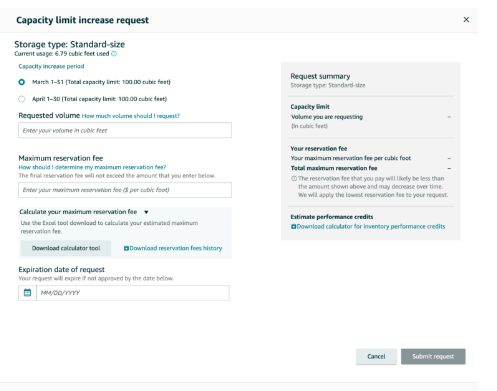Open 'How should I determine my maximum reservation fee?'
This screenshot has height=391, width=497.
point(92,167)
